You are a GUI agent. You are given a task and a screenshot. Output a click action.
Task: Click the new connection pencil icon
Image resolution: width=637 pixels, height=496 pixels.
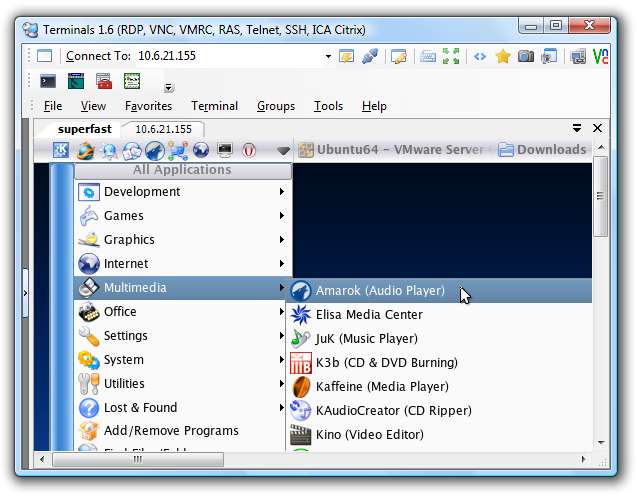pos(399,56)
